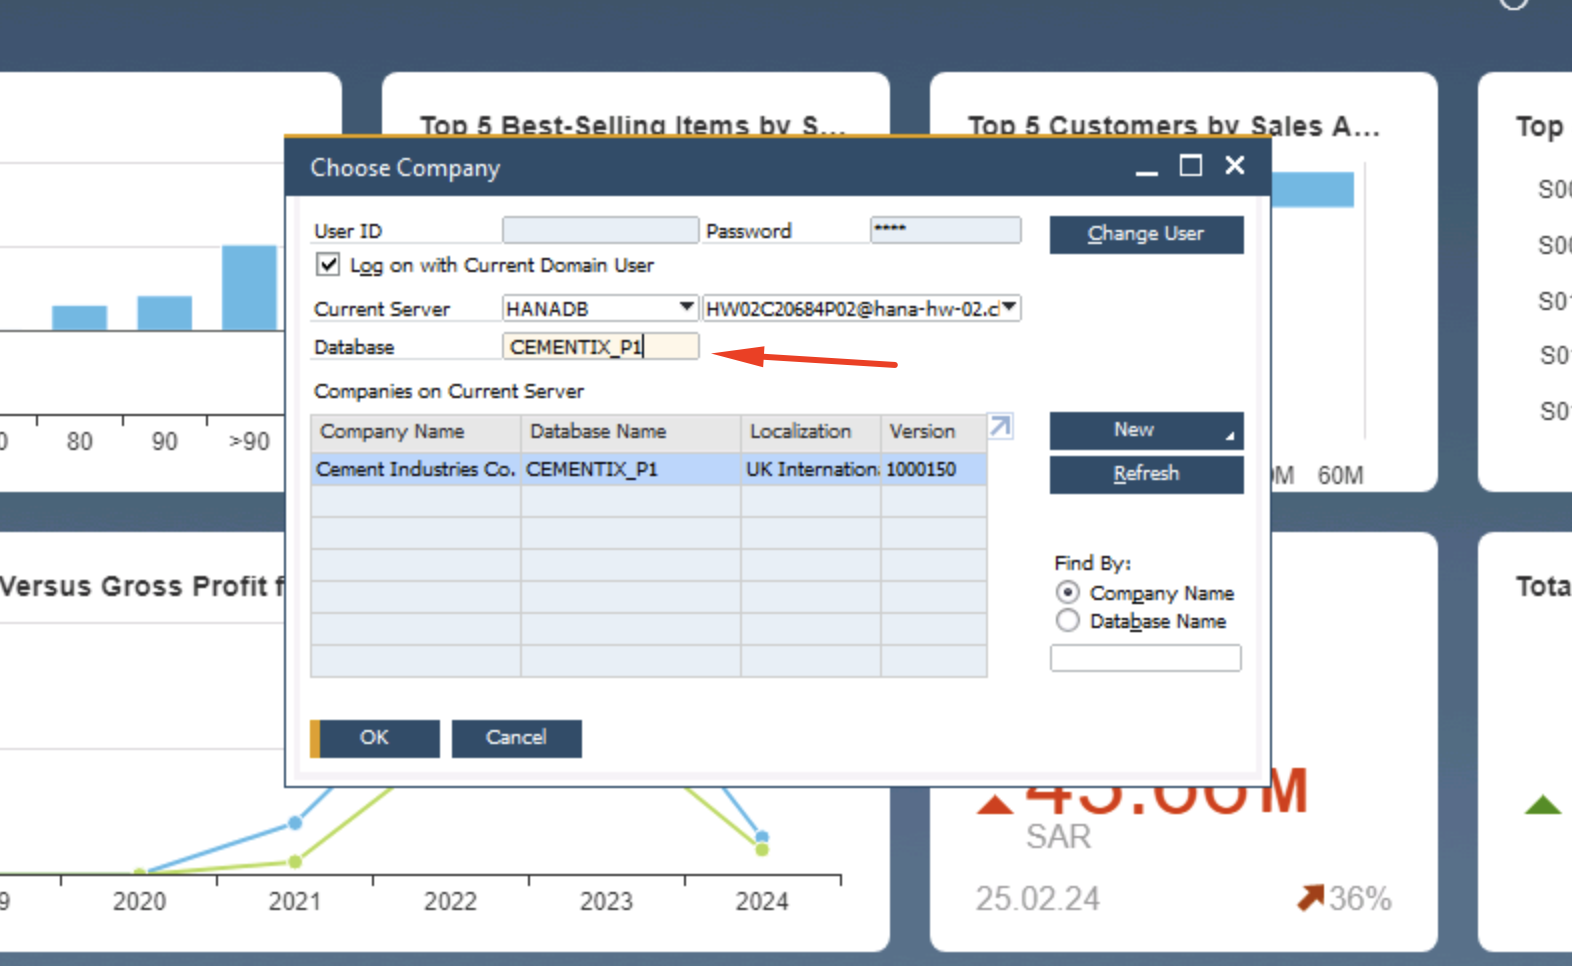
Task: Click the Password field
Action: tap(945, 230)
